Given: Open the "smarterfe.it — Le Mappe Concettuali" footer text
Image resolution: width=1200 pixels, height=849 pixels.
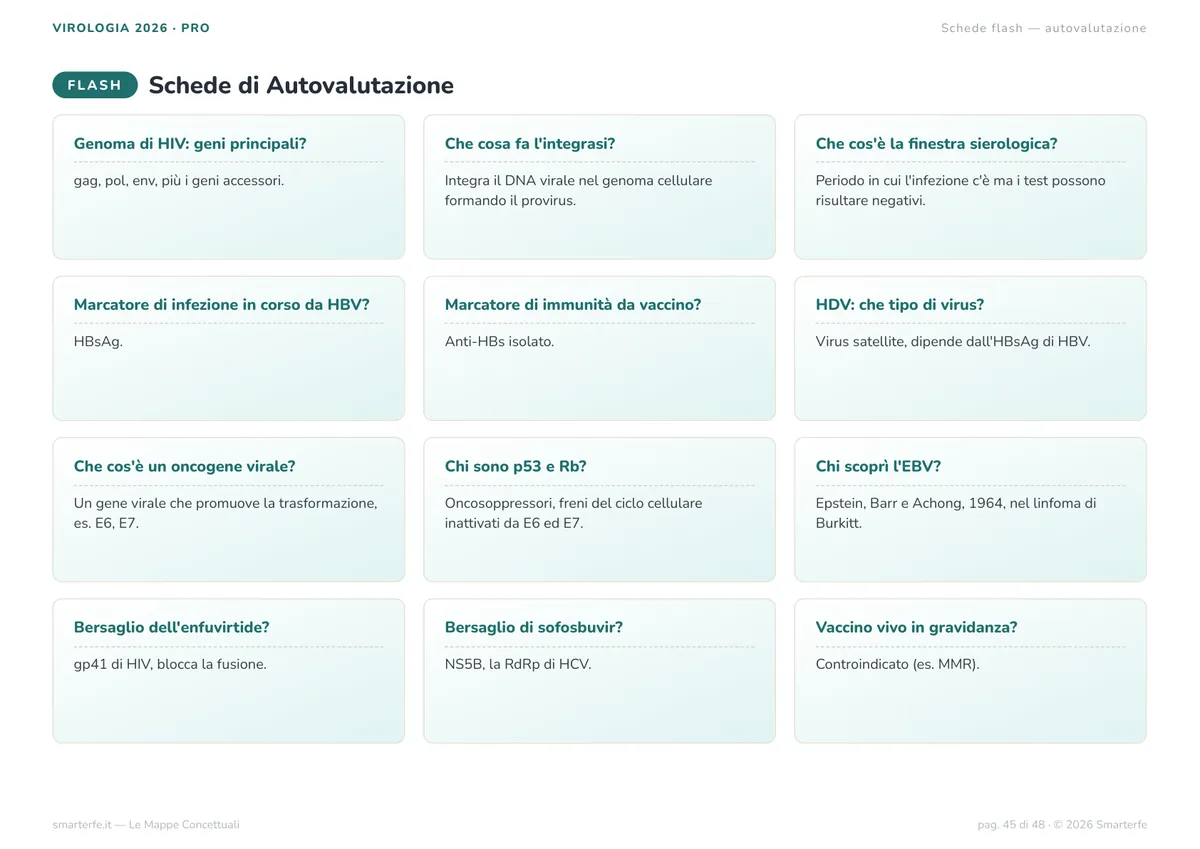Looking at the screenshot, I should [x=146, y=825].
